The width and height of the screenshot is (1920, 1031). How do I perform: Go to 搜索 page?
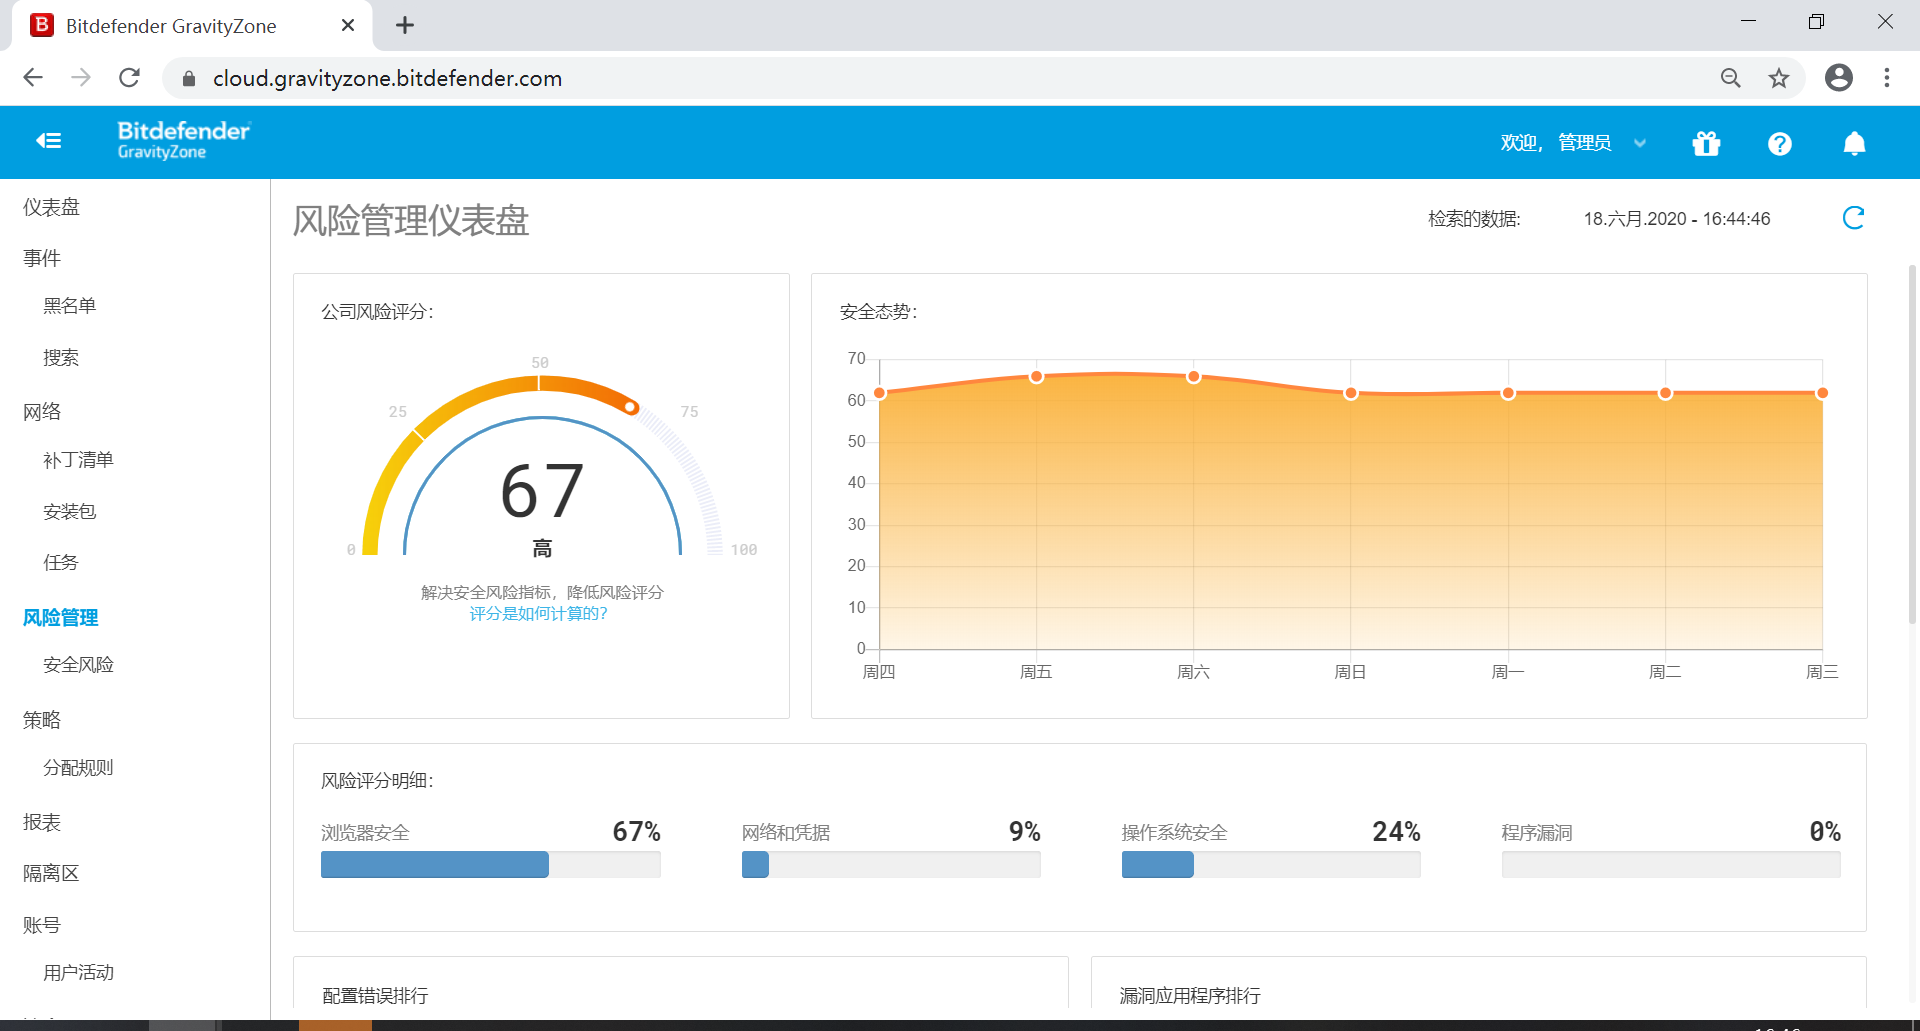[61, 358]
